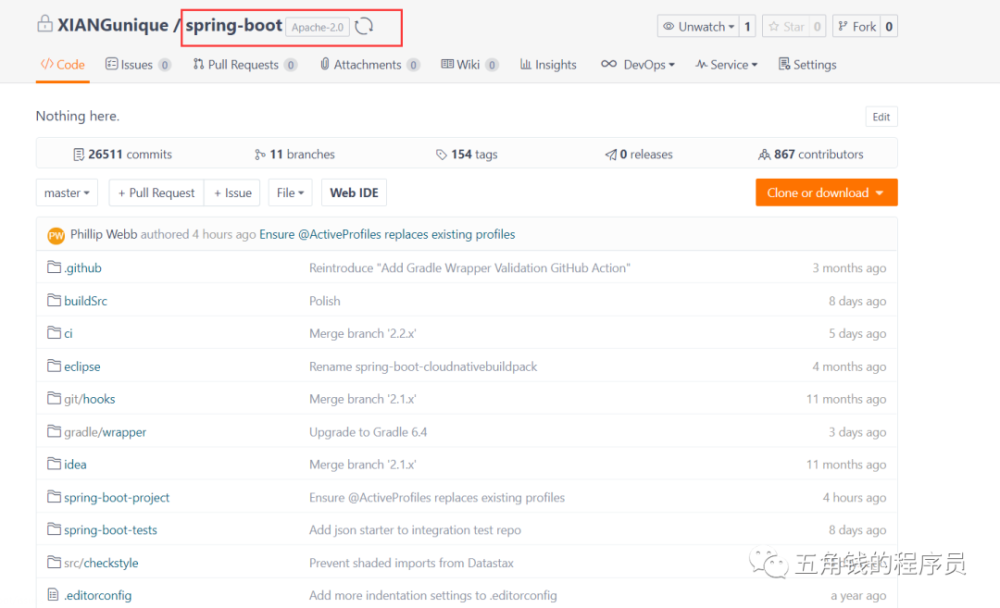Image resolution: width=1000 pixels, height=608 pixels.
Task: Open the gradle/wrapper folder
Action: [x=105, y=433]
